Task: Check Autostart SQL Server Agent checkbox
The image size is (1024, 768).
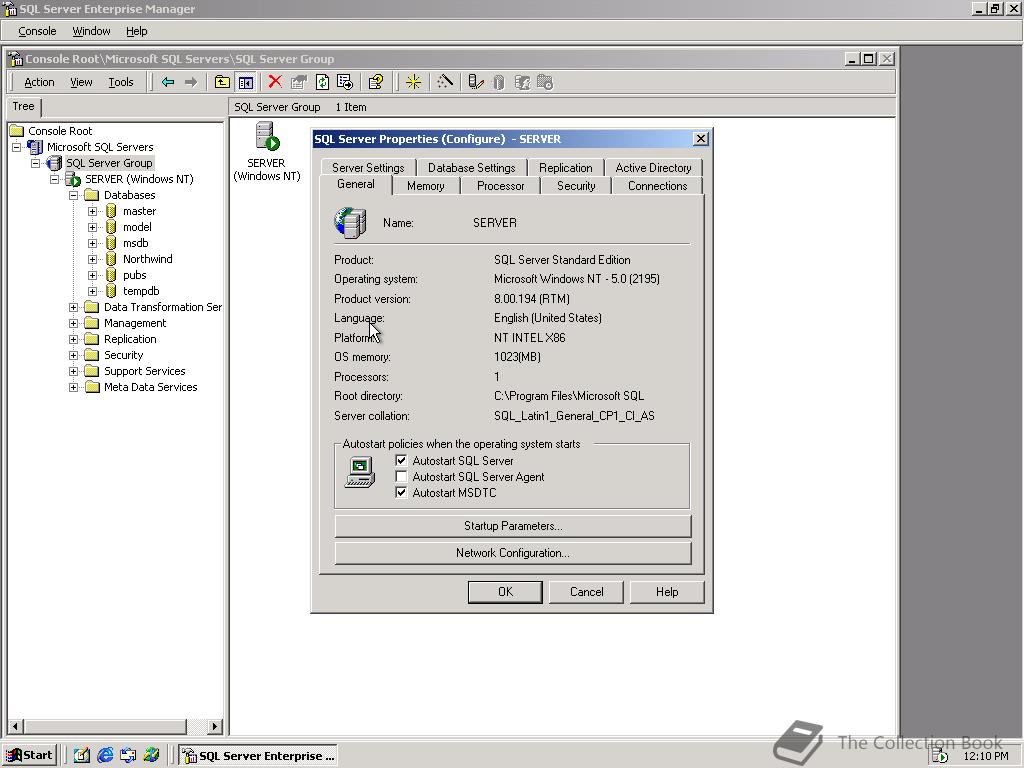Action: [x=401, y=477]
